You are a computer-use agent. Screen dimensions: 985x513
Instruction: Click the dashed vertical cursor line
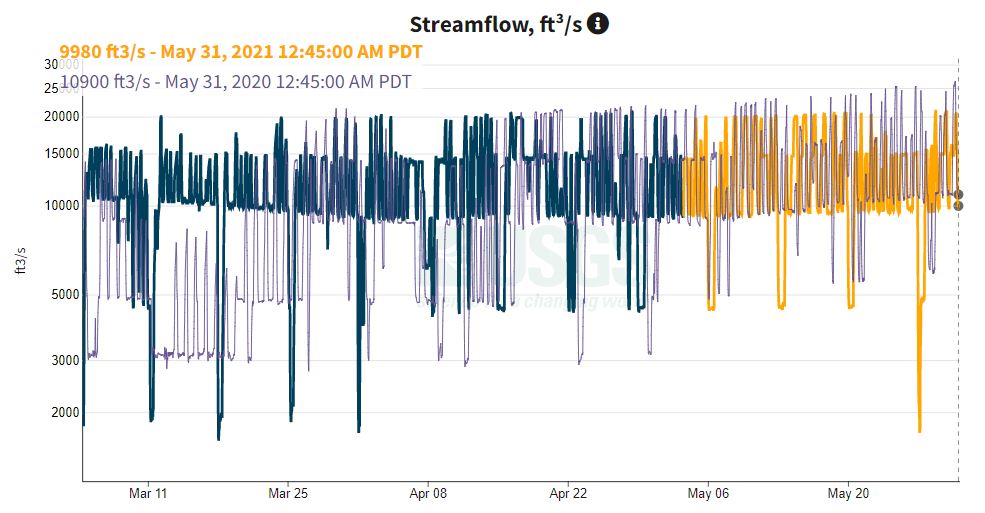[958, 350]
